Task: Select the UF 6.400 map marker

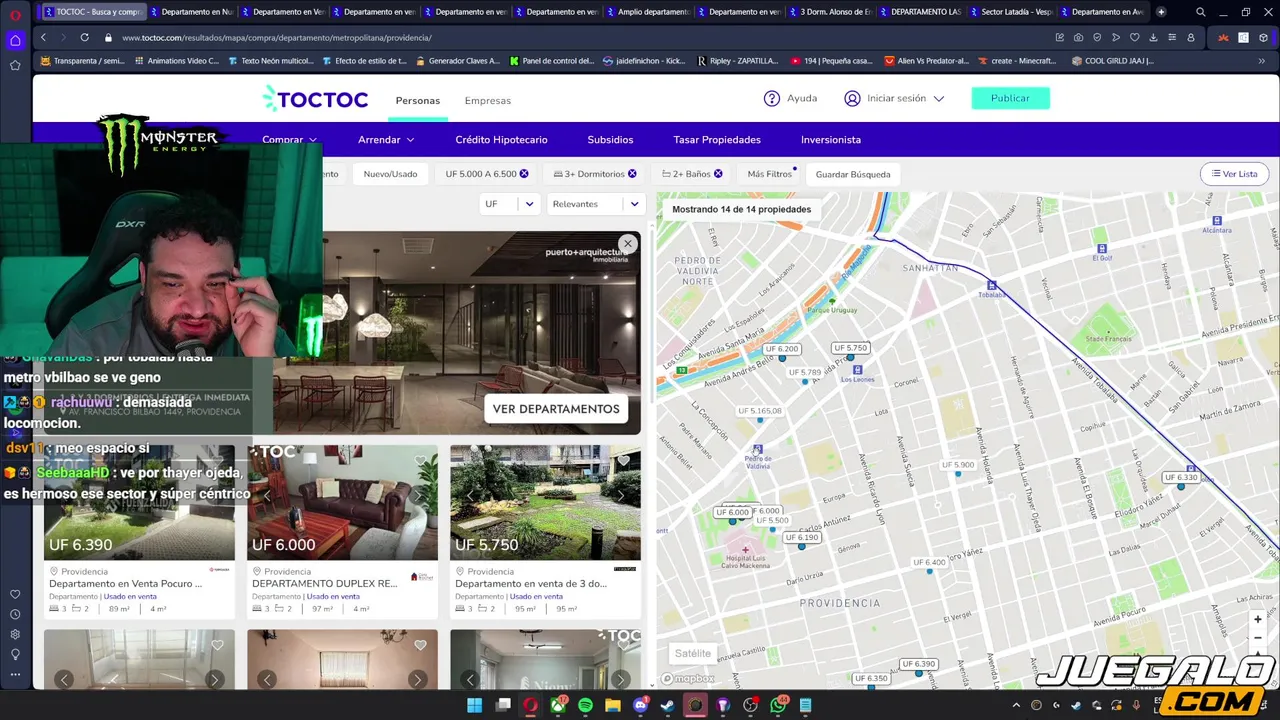Action: 929,562
